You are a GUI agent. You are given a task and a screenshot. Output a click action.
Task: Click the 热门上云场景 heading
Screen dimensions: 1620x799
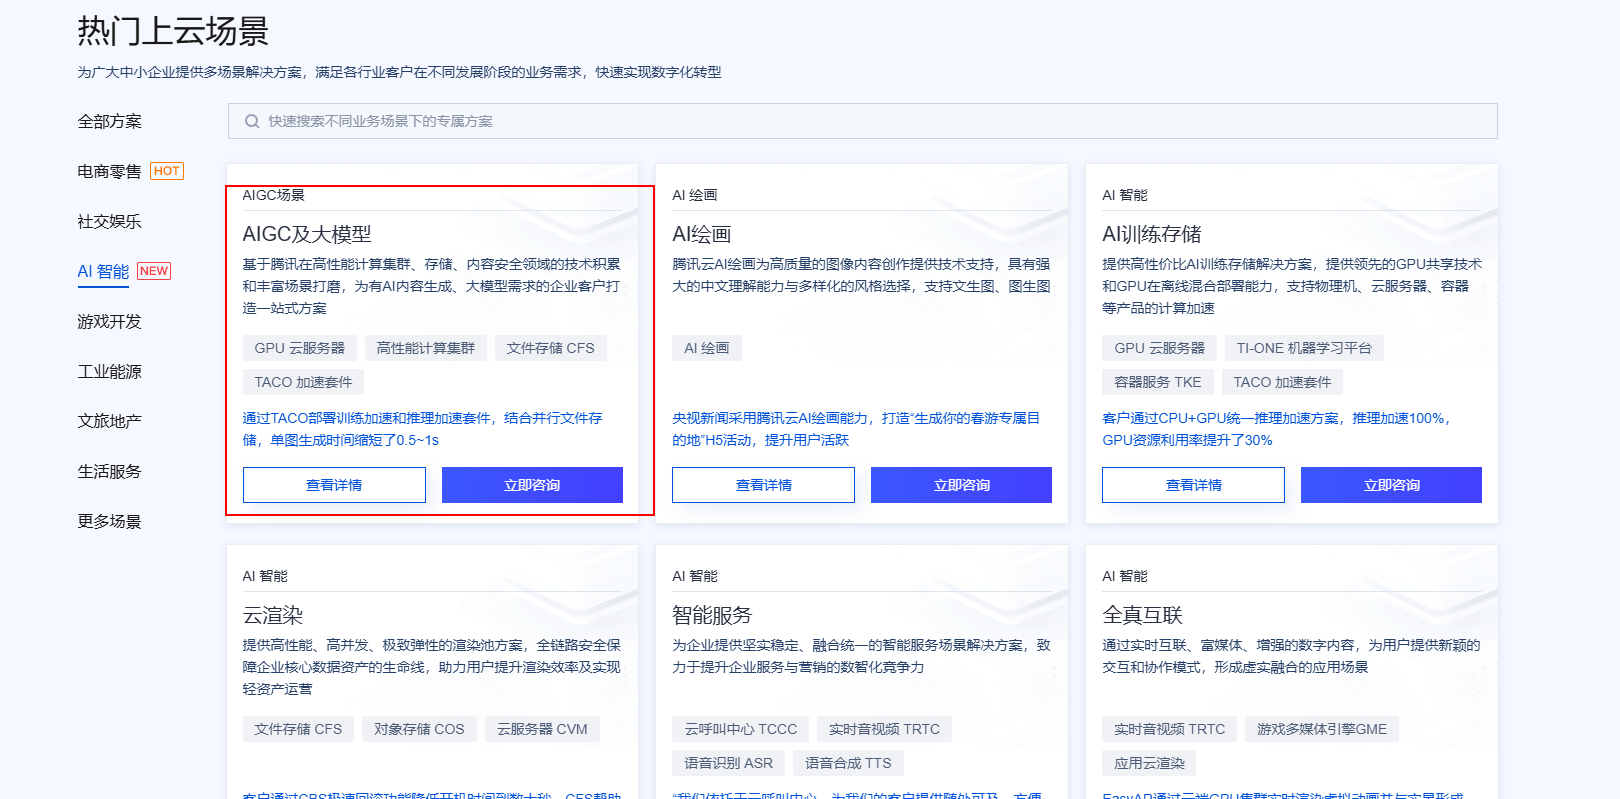pyautogui.click(x=173, y=31)
